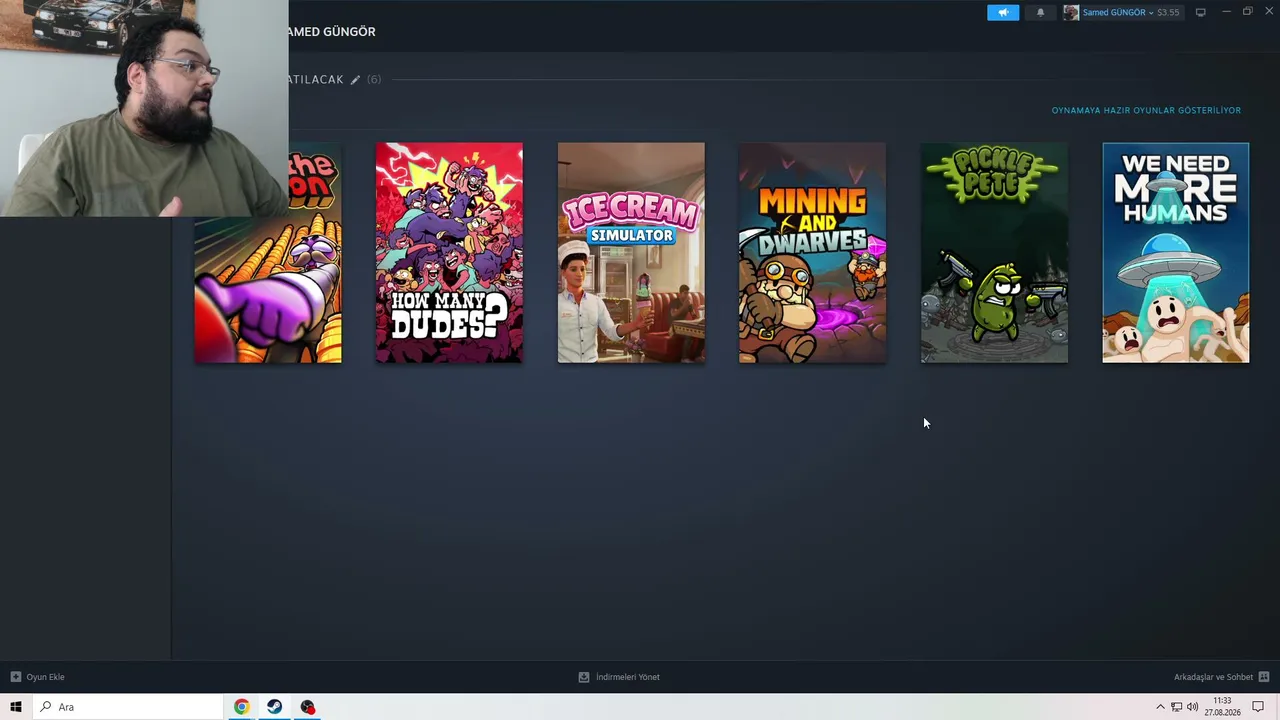Open the taskbar clock showing 11:33
1280x720 pixels.
[1222, 707]
